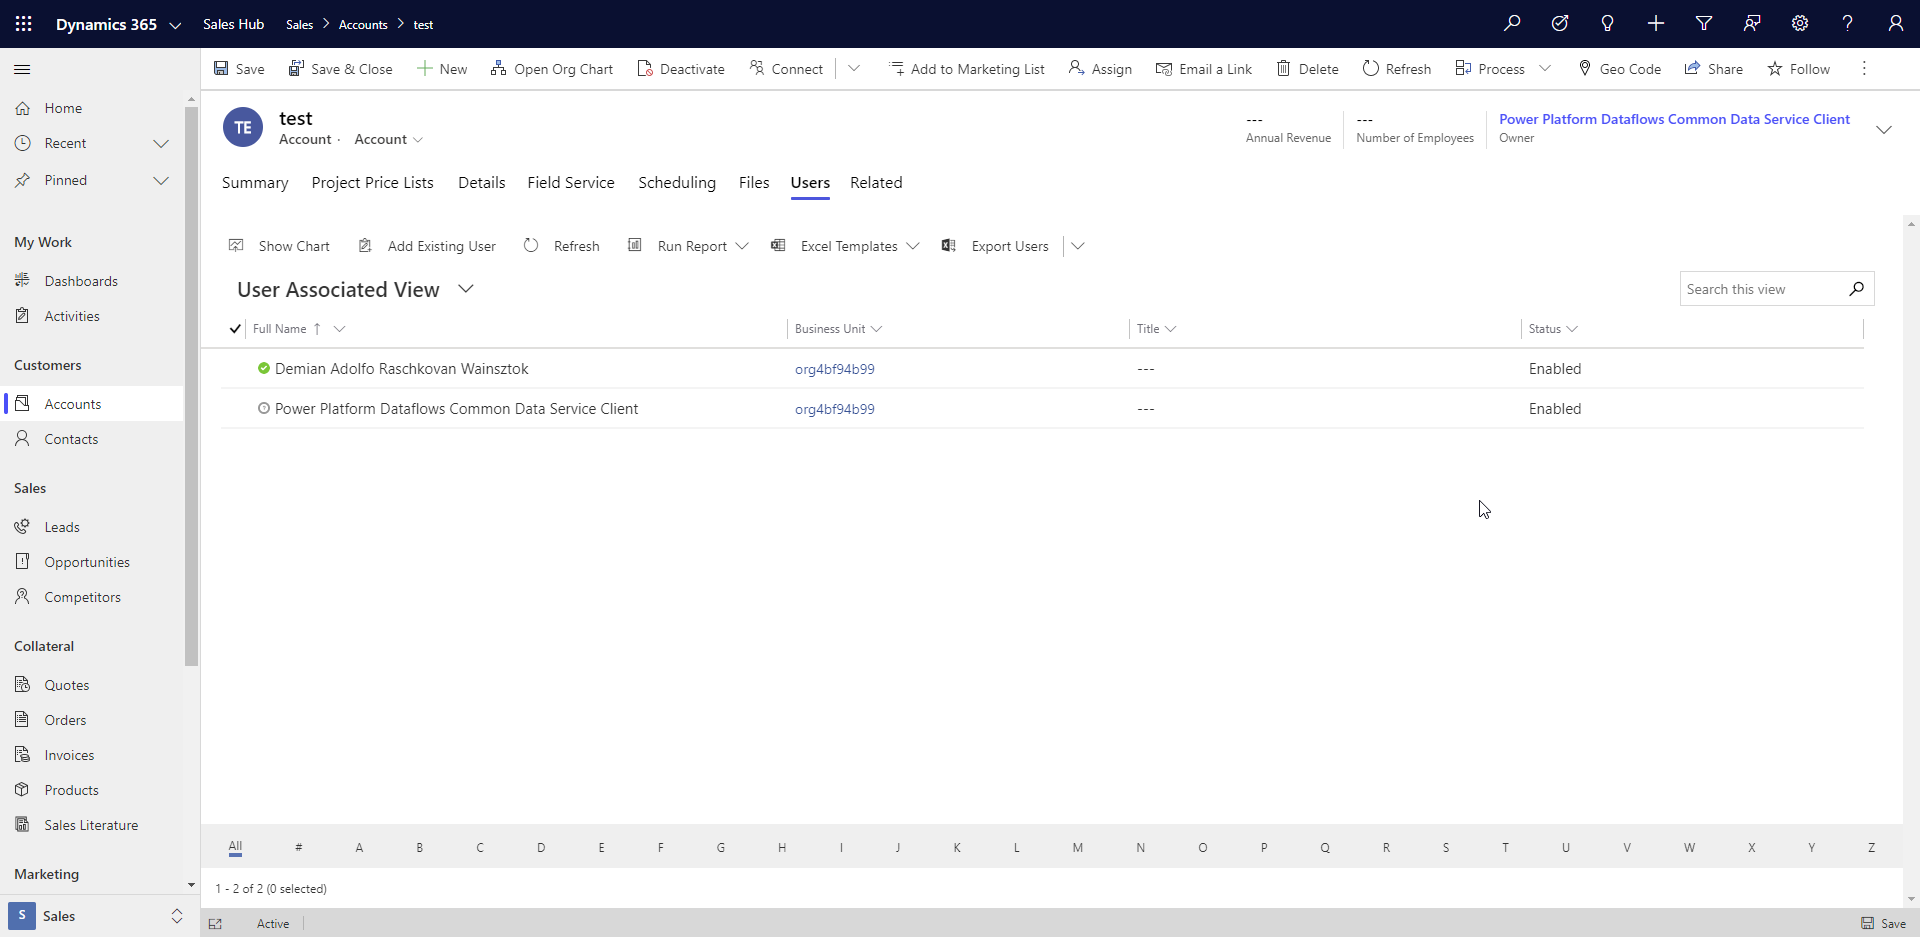1920x937 pixels.
Task: Open Help with the question mark icon
Action: click(x=1848, y=23)
